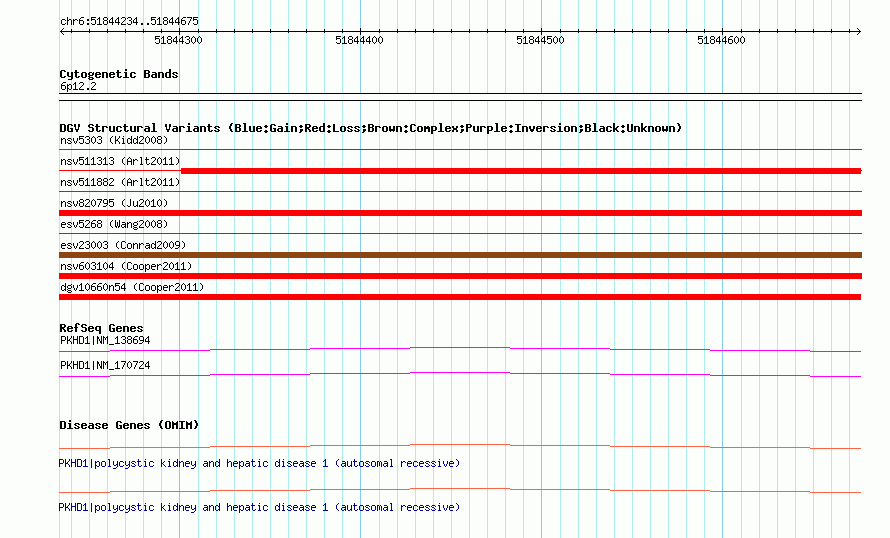
Task: Click the magenta intron line of NM_170724
Action: (x=460, y=373)
